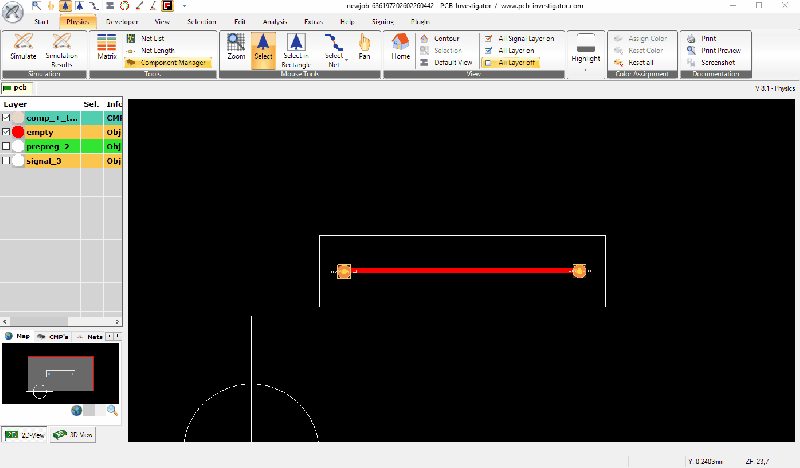
Task: Open the Start ribbon tab
Action: click(x=41, y=22)
